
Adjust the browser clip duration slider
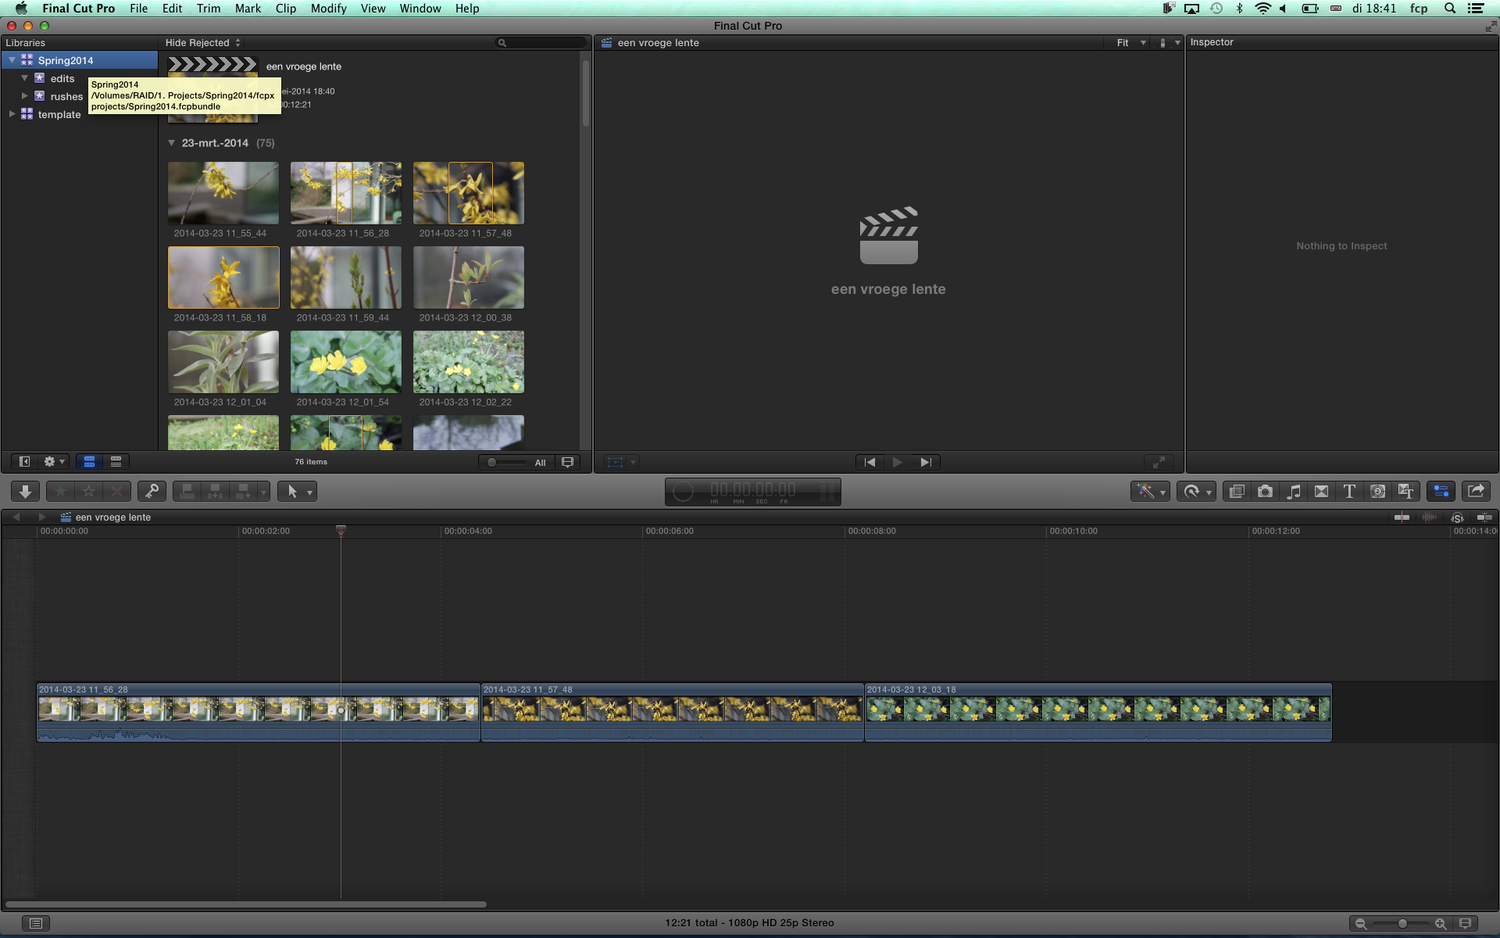[x=505, y=462]
